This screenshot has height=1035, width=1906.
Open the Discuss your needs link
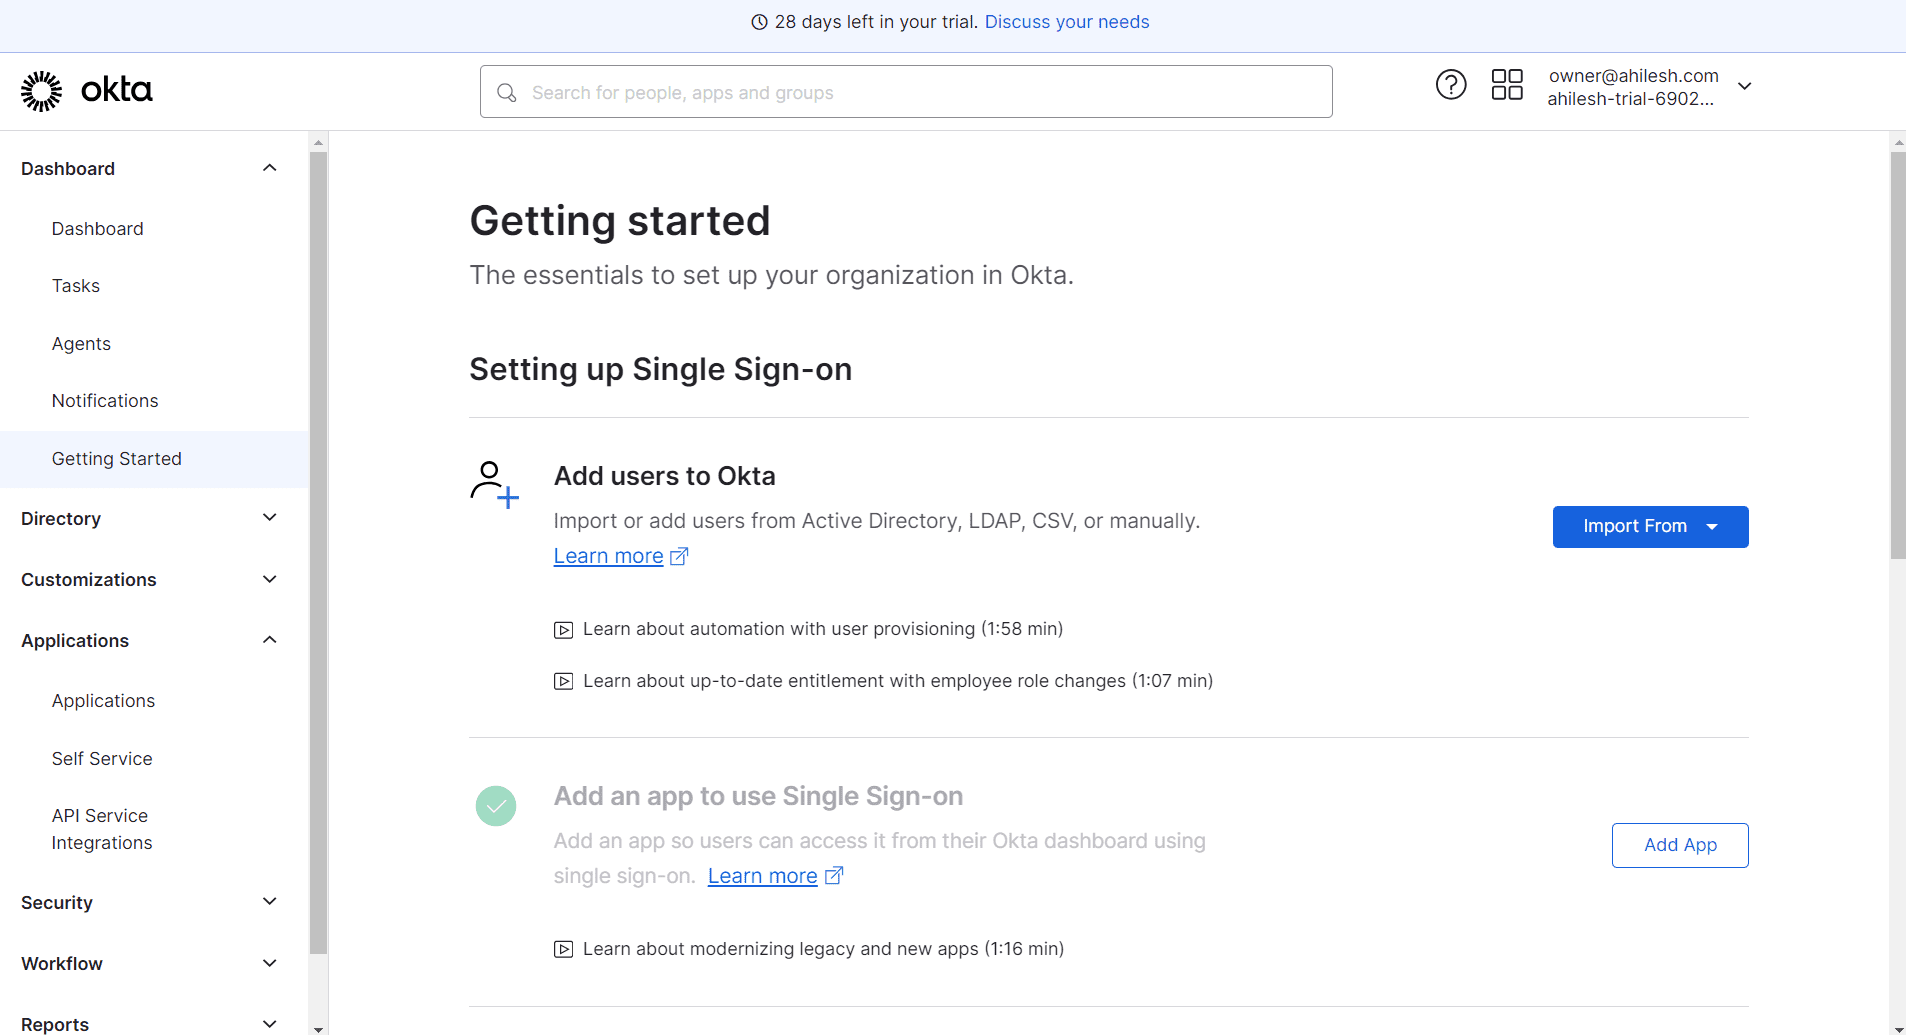pos(1067,22)
